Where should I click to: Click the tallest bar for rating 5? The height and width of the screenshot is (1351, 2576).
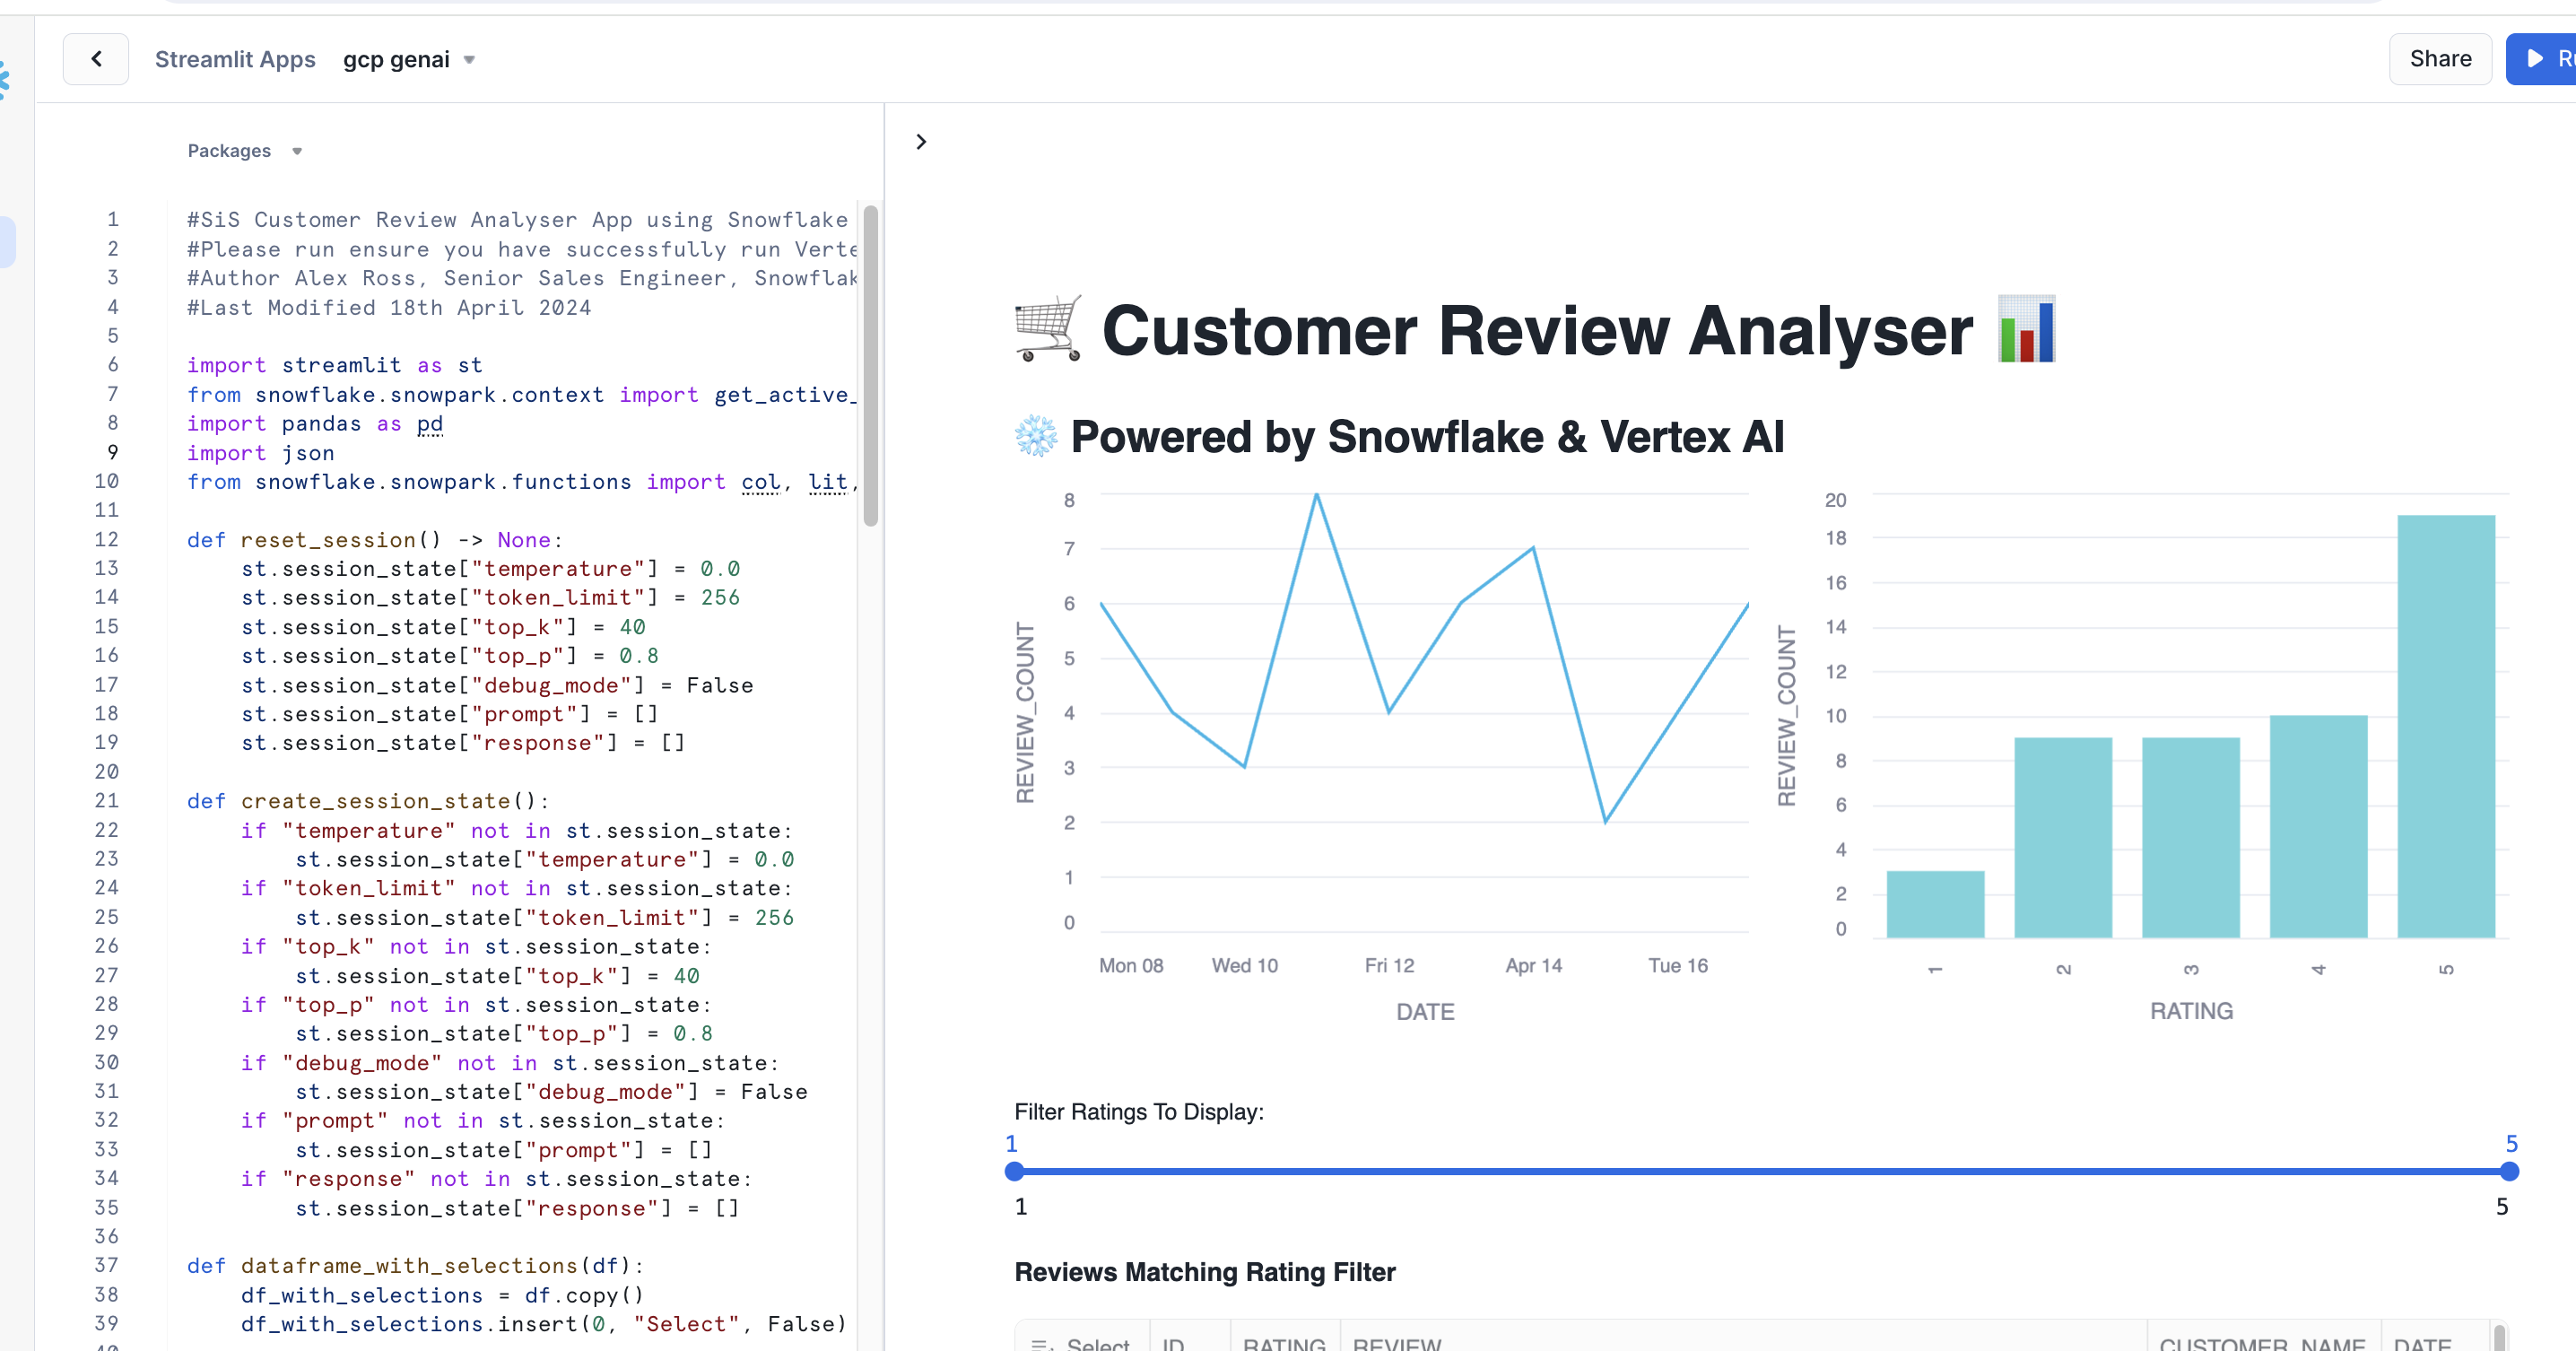(2445, 725)
